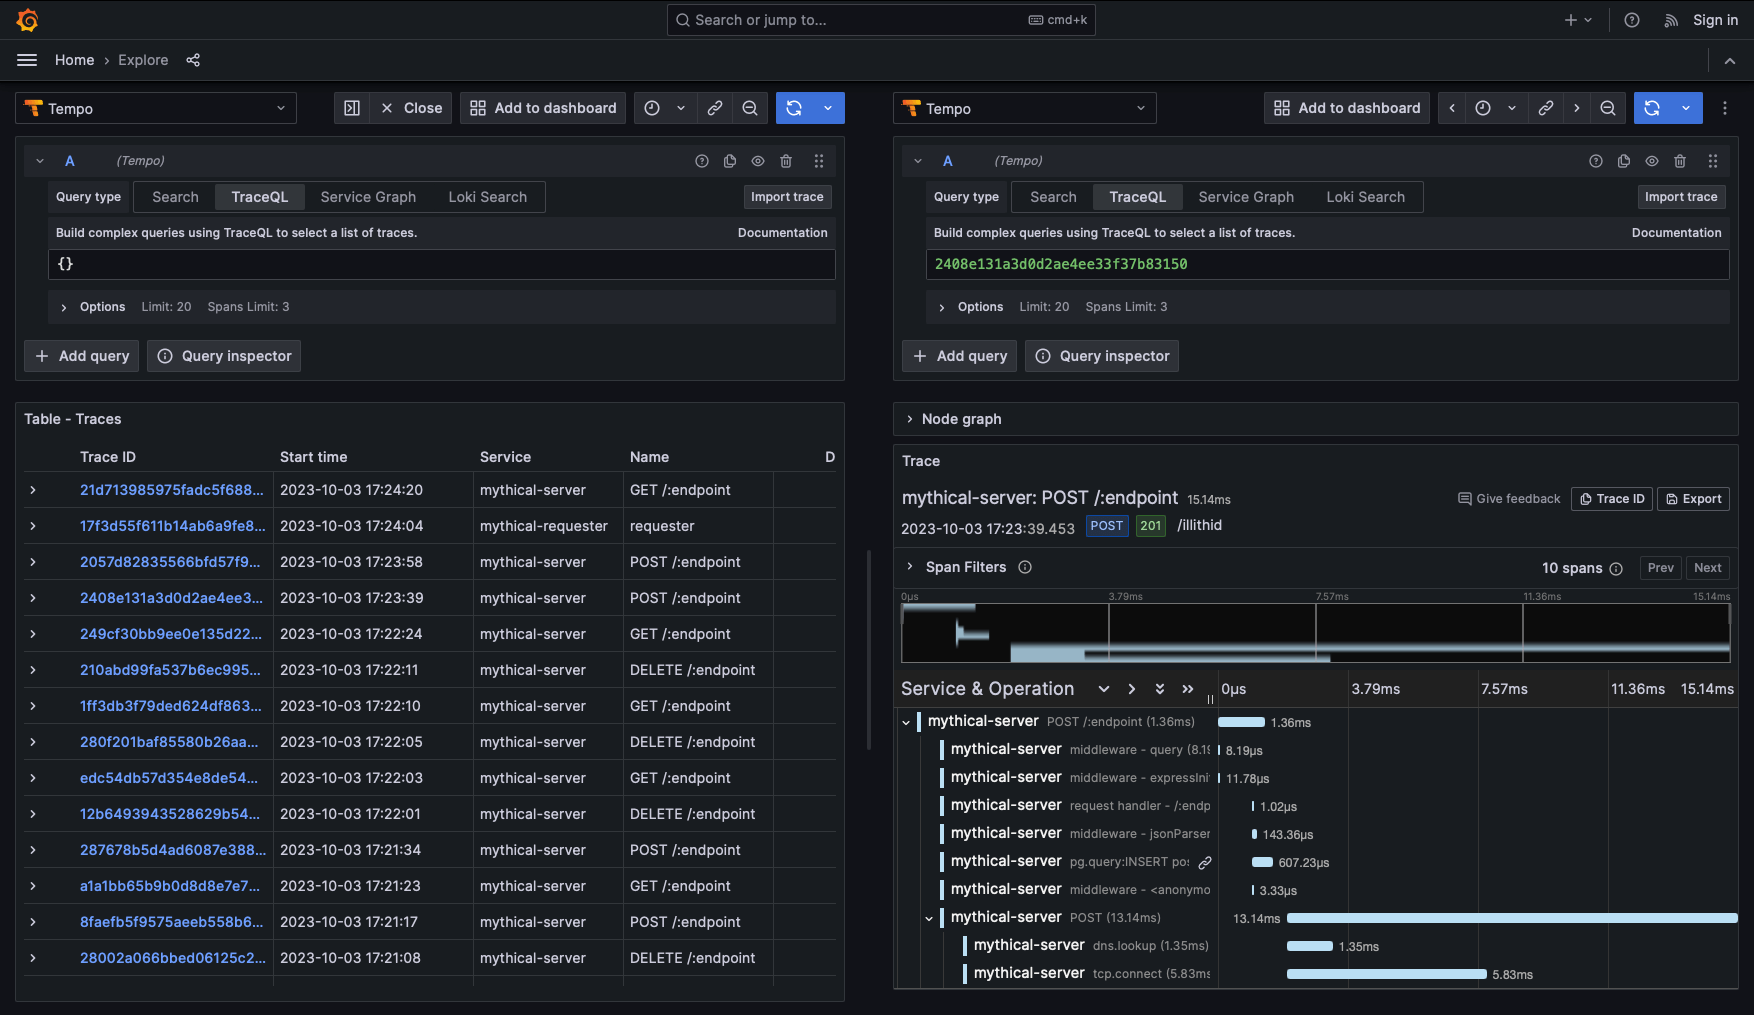
Task: Click the share link icon near time picker
Action: point(715,107)
